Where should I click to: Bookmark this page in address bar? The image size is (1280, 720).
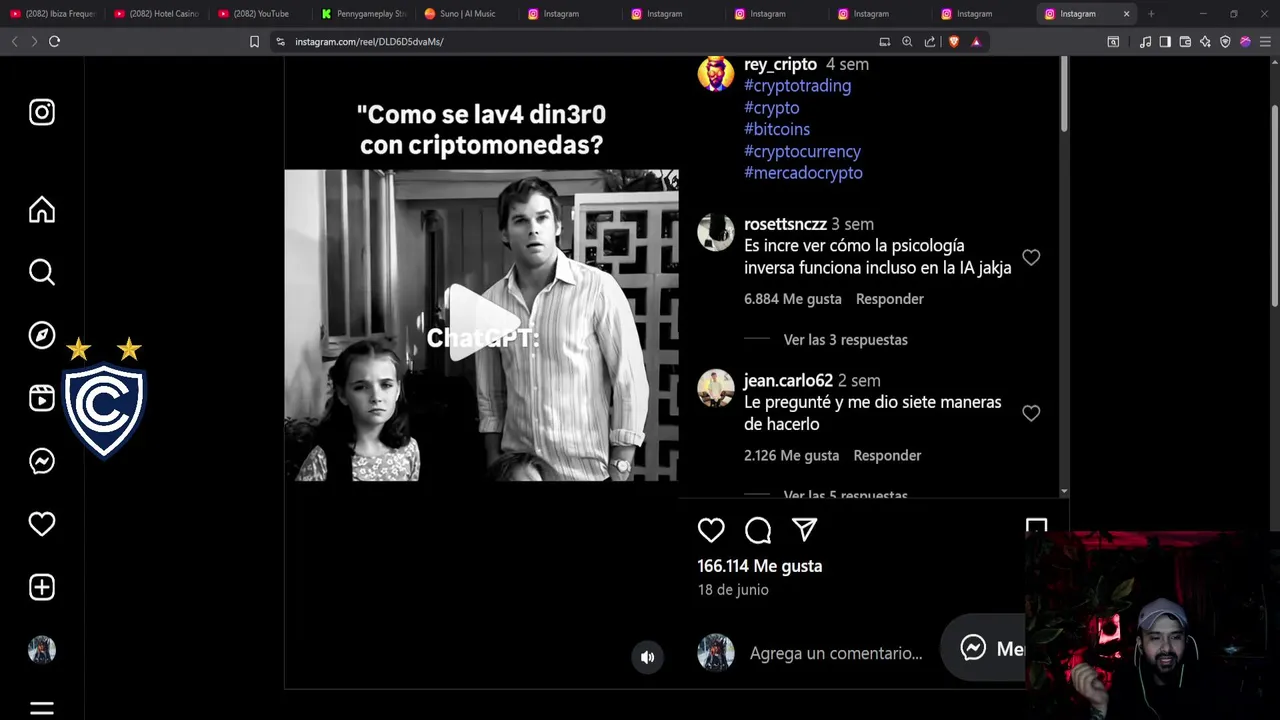254,41
